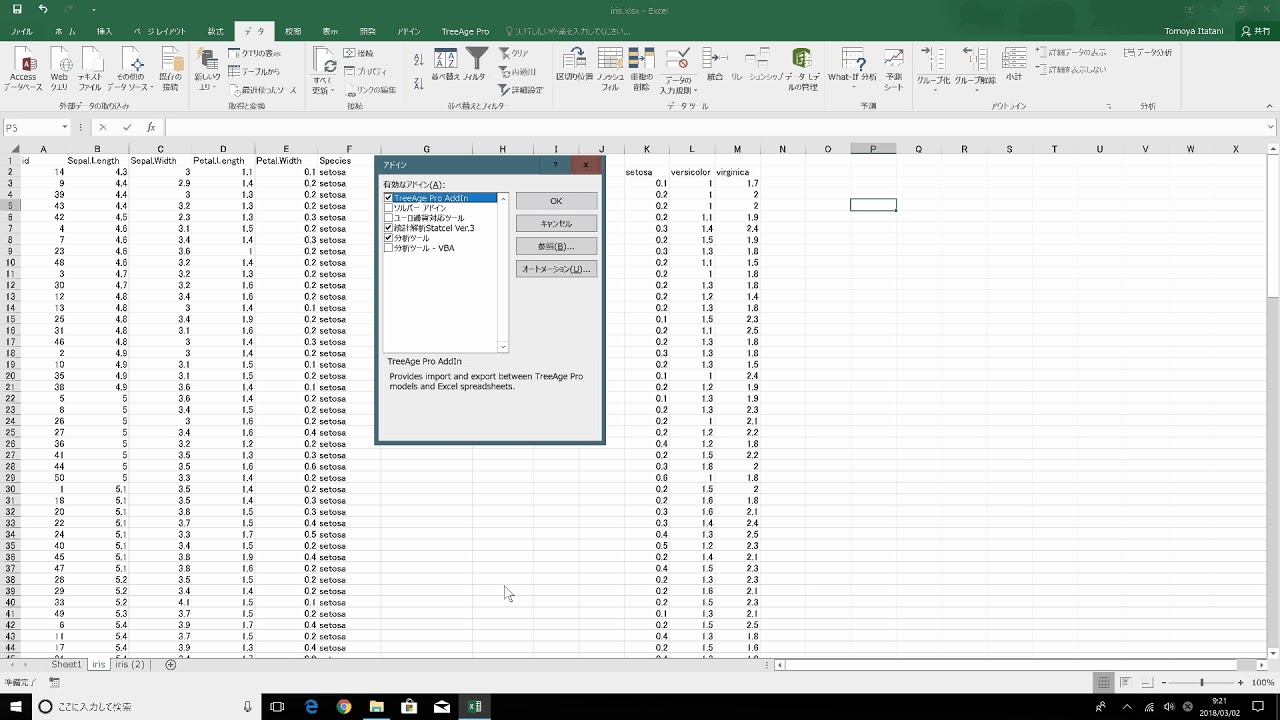Adjust the zoom slider in status bar
Screen dimensions: 1280x720
(1201, 683)
